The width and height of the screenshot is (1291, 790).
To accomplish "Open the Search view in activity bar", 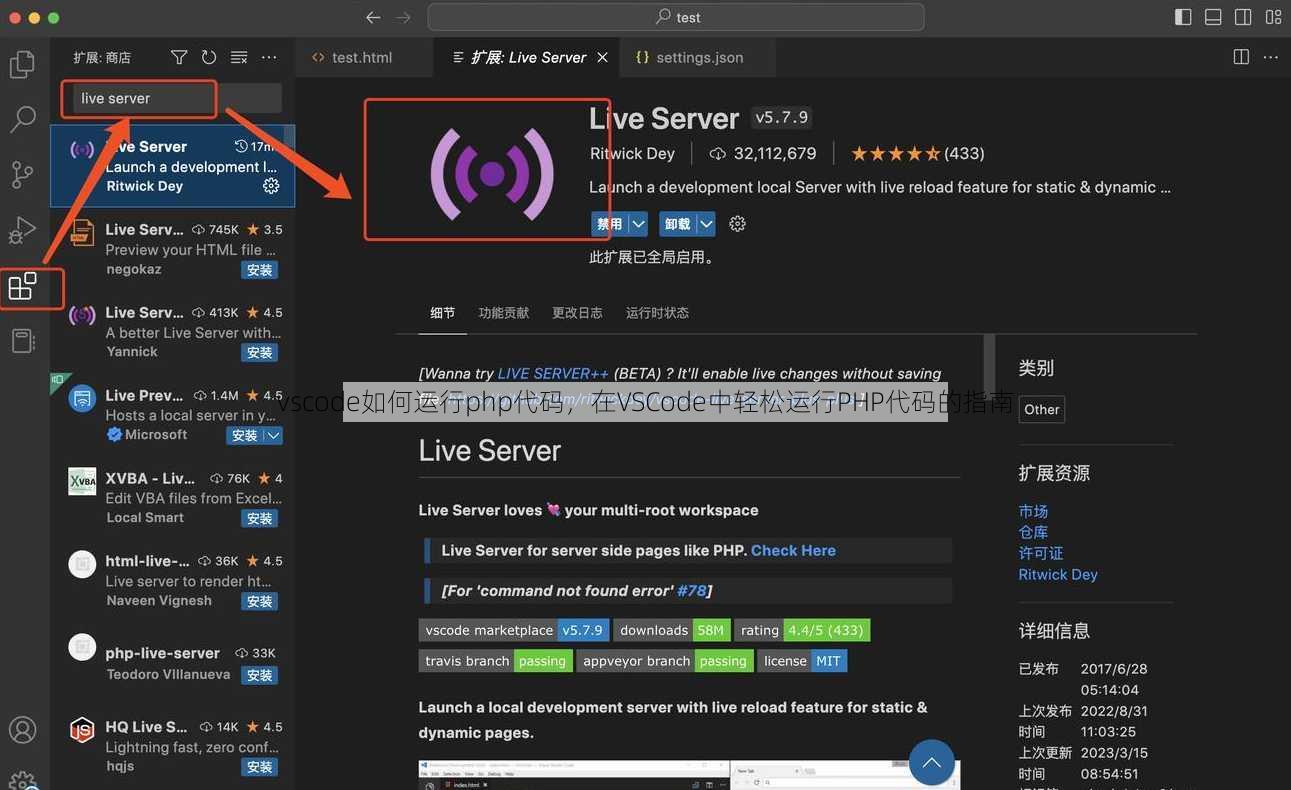I will pos(22,119).
